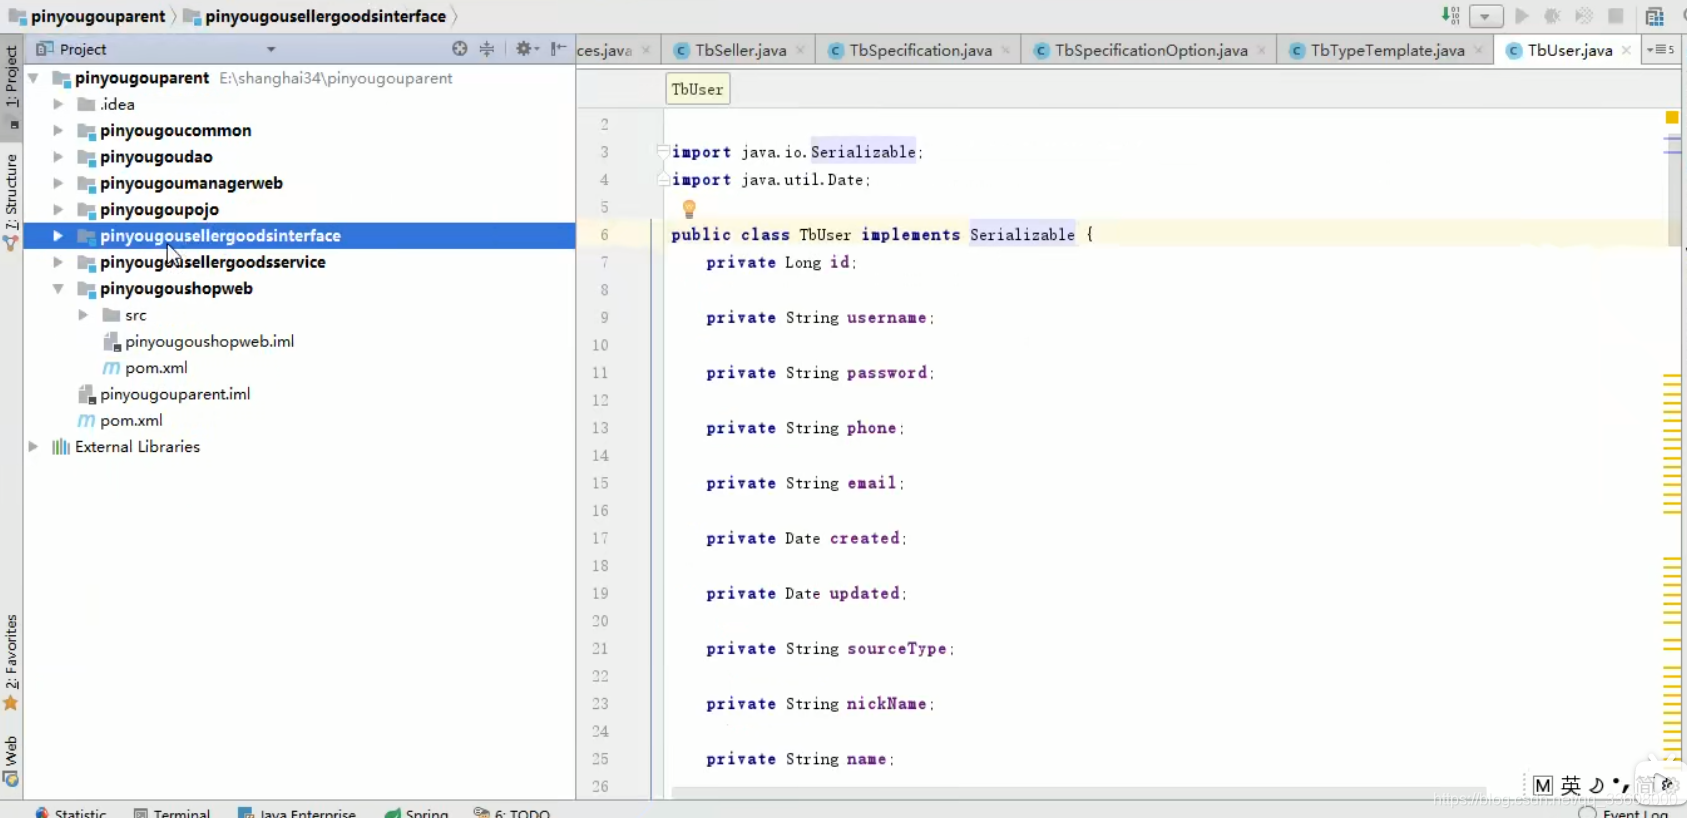Open the Statistic tool window

pos(71,813)
